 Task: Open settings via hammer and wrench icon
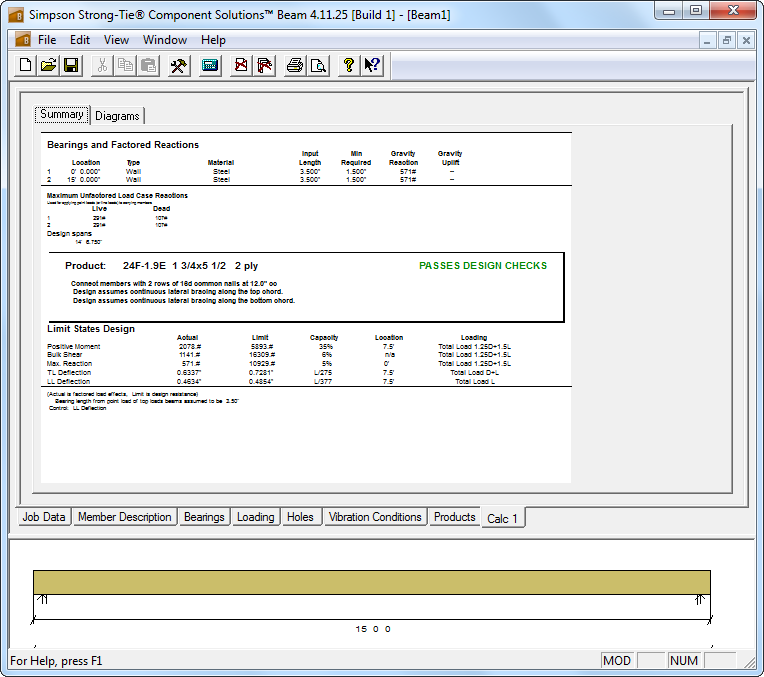click(179, 65)
